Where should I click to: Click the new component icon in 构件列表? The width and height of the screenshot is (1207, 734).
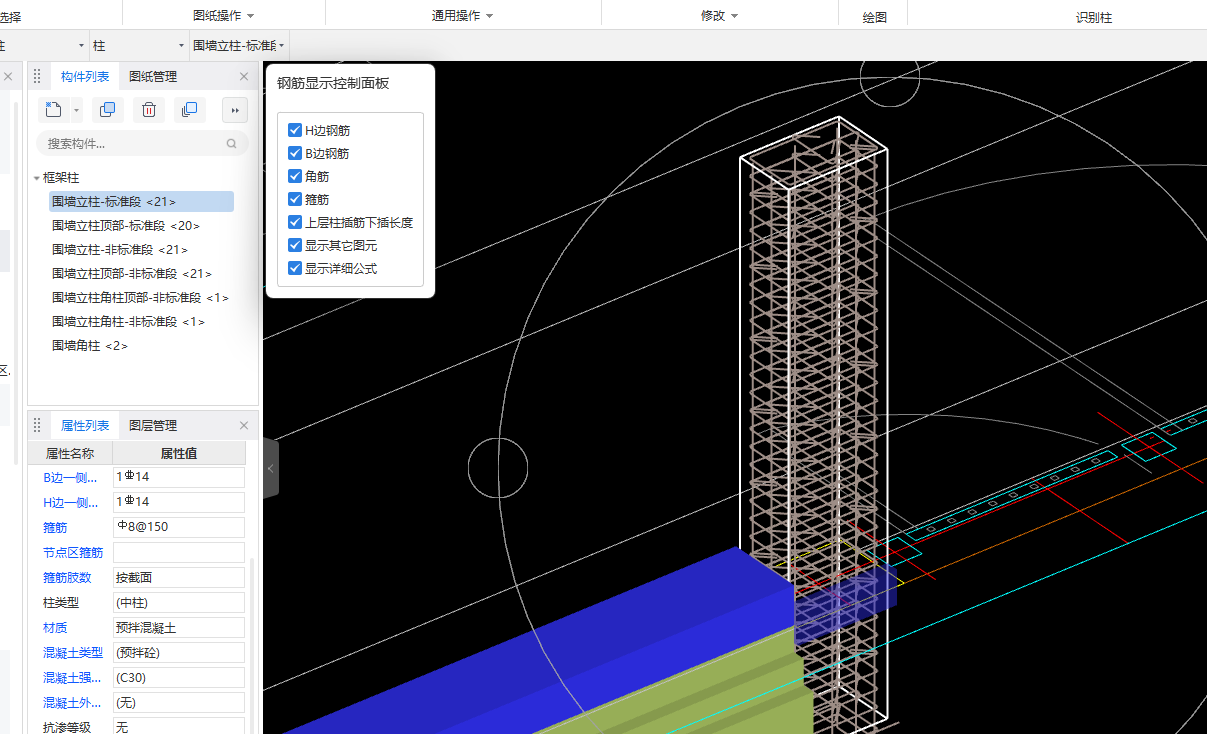coord(54,110)
